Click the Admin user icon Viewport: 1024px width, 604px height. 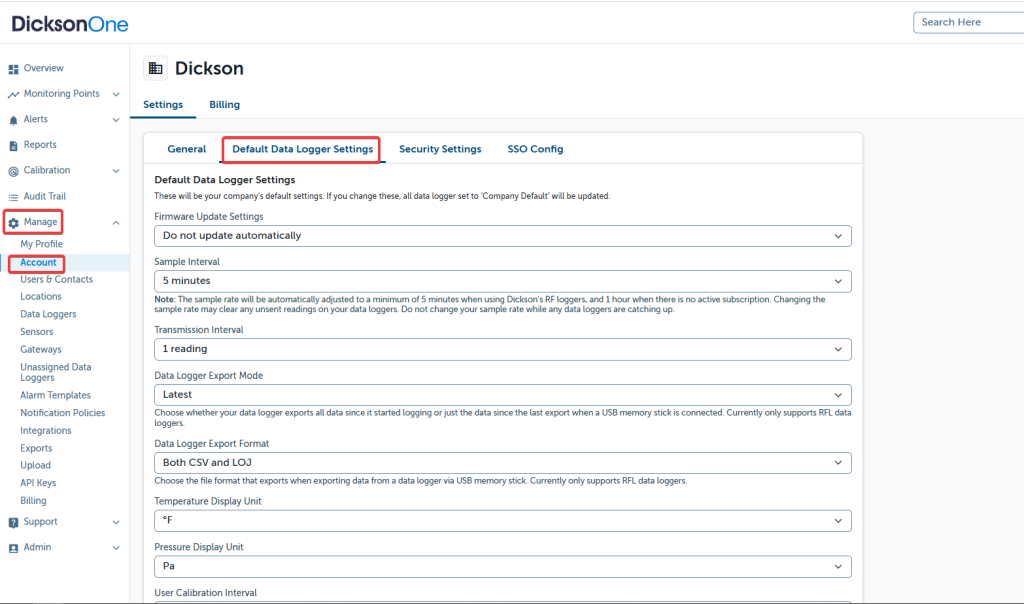coord(14,548)
